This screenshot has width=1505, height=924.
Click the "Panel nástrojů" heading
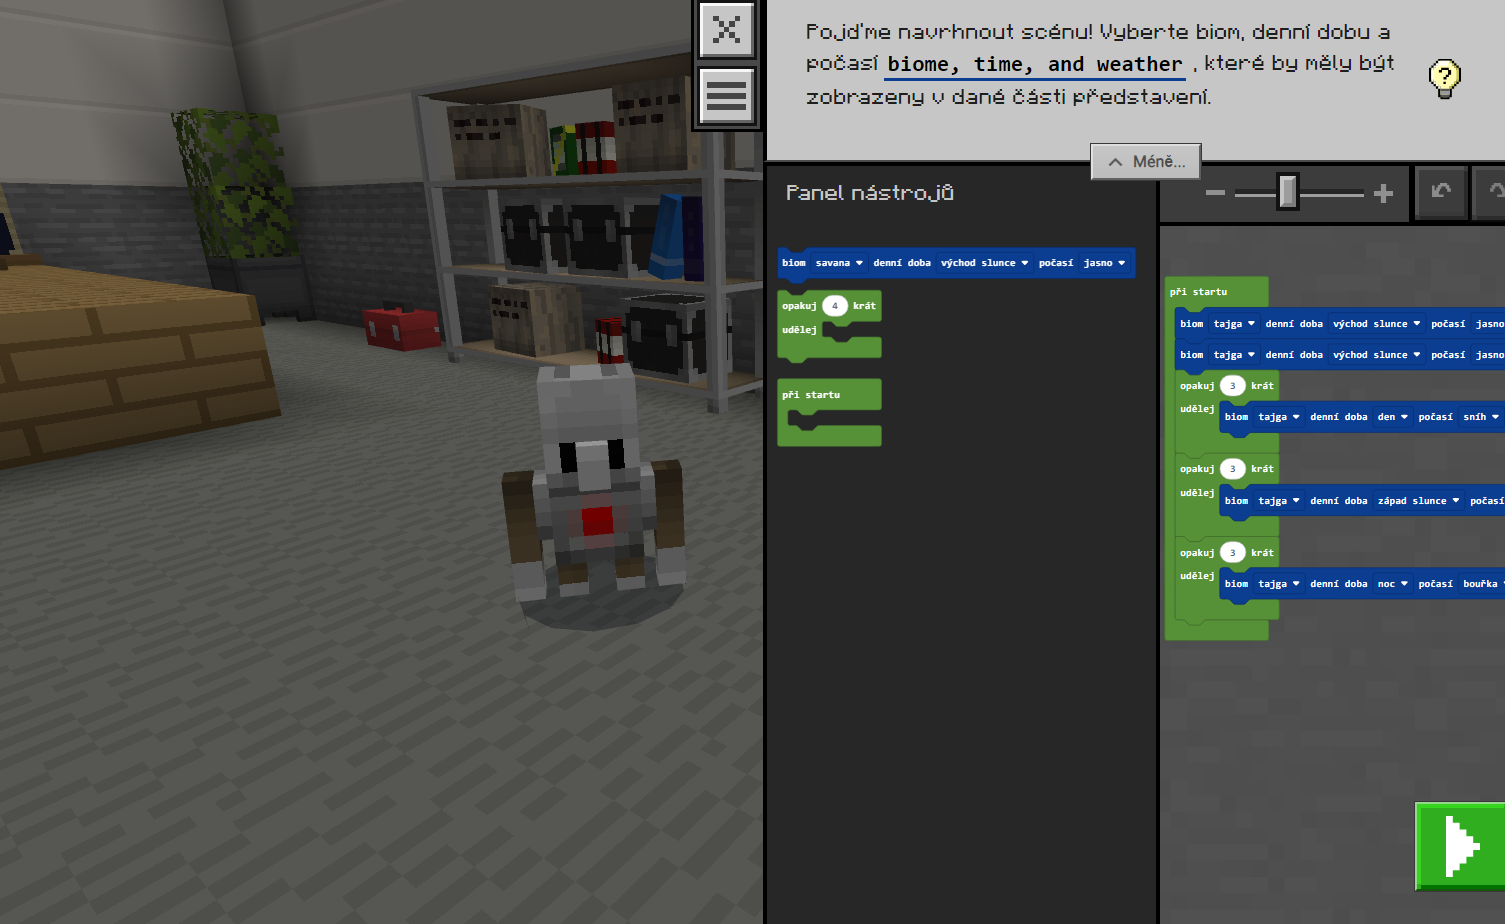tap(870, 193)
